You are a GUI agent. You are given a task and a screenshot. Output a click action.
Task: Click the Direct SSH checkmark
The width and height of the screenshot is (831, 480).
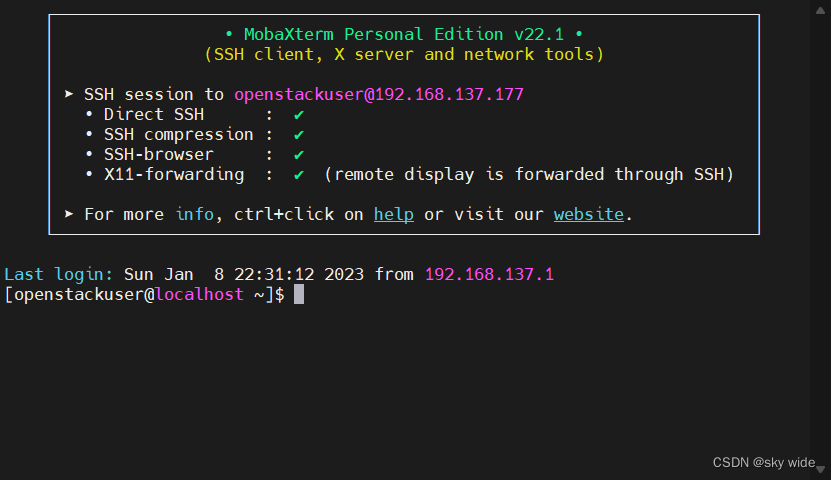tap(299, 115)
